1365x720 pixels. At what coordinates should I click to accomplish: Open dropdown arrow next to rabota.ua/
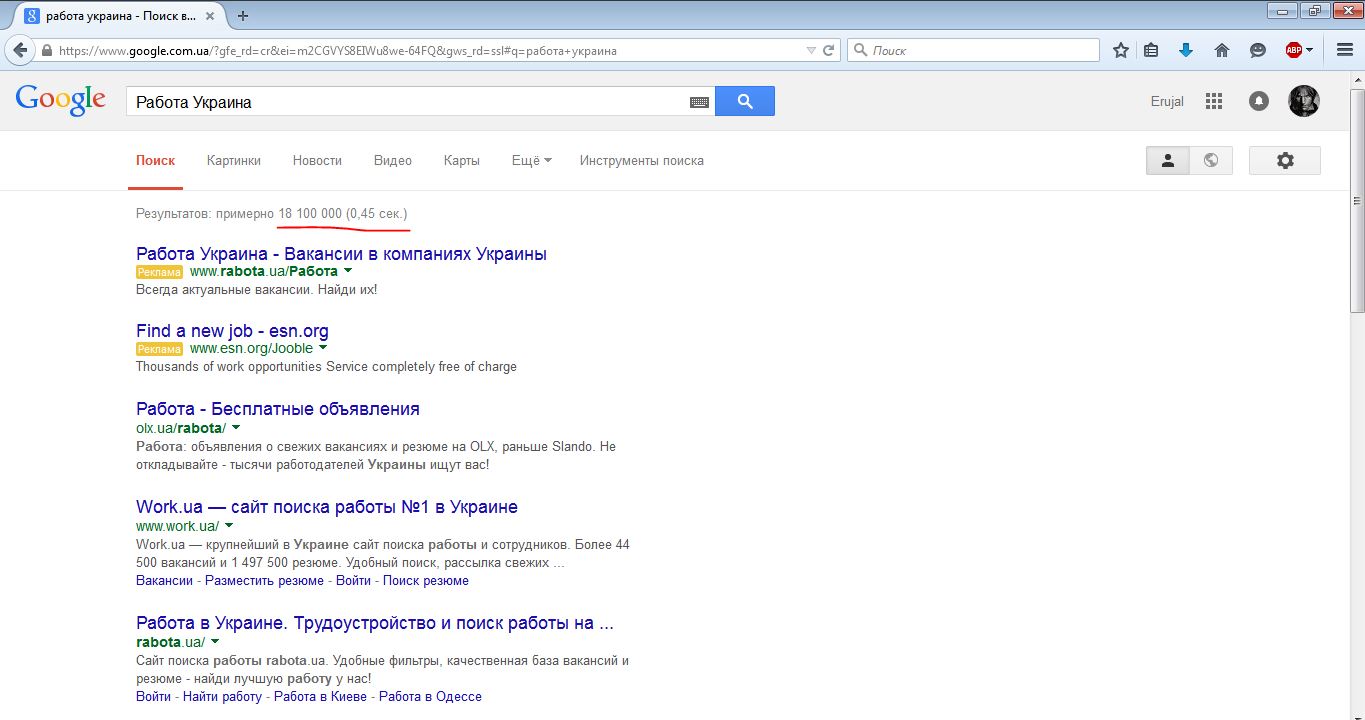(214, 642)
